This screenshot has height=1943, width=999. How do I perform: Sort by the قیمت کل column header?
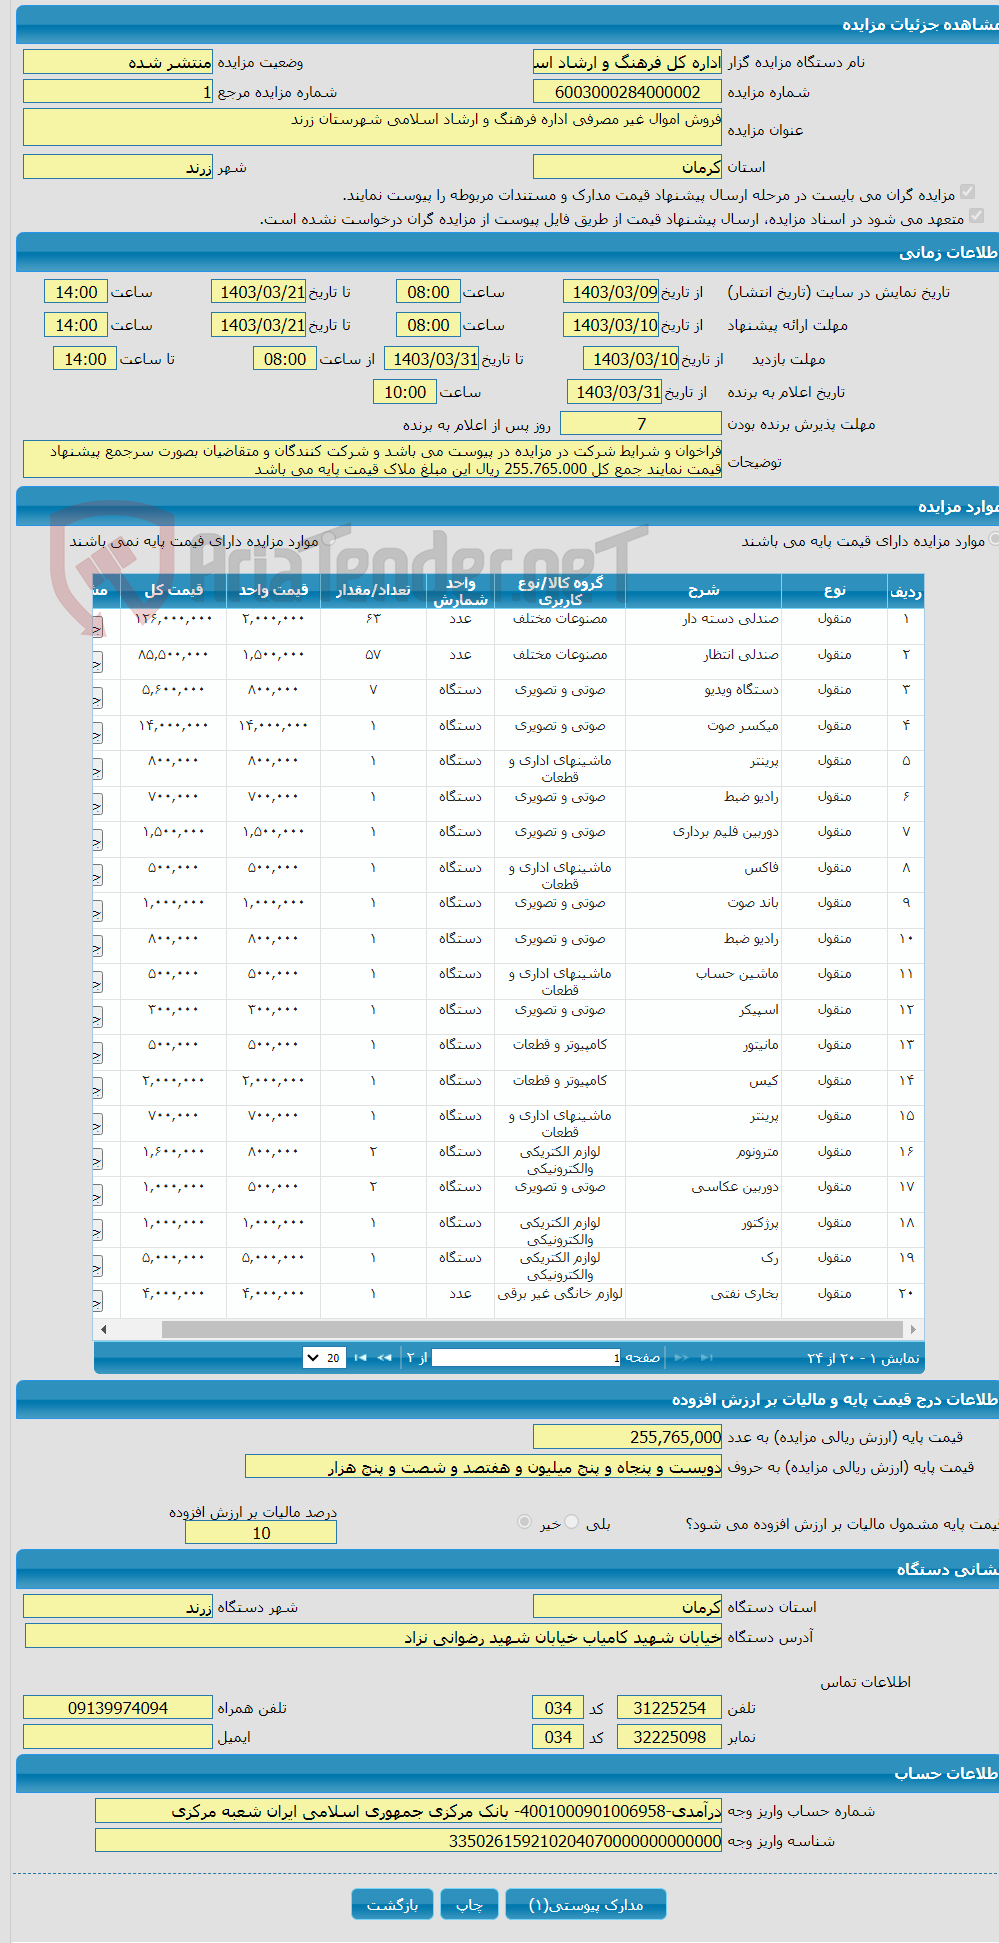(x=173, y=591)
